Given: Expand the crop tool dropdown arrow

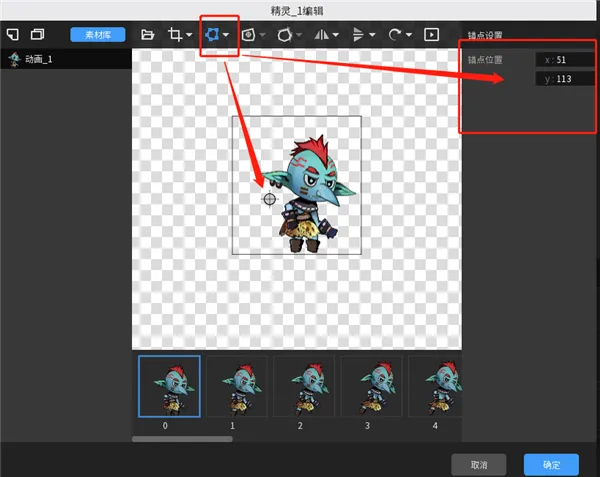Looking at the screenshot, I should point(189,35).
